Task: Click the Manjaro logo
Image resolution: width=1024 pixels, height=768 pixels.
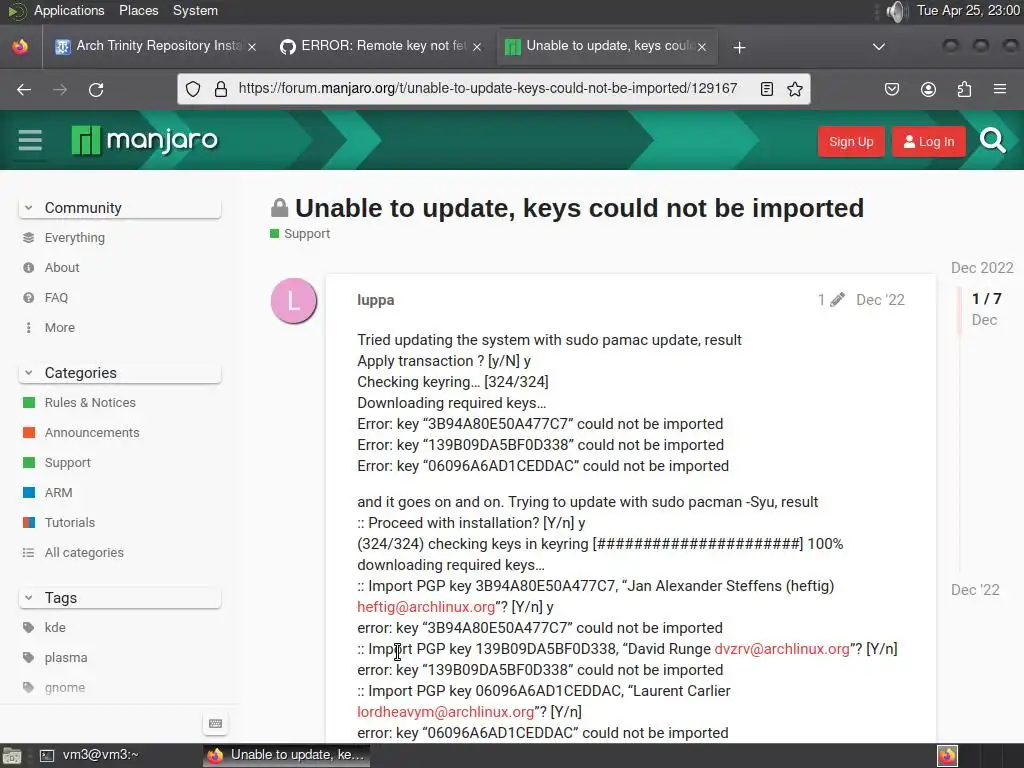Action: point(144,140)
